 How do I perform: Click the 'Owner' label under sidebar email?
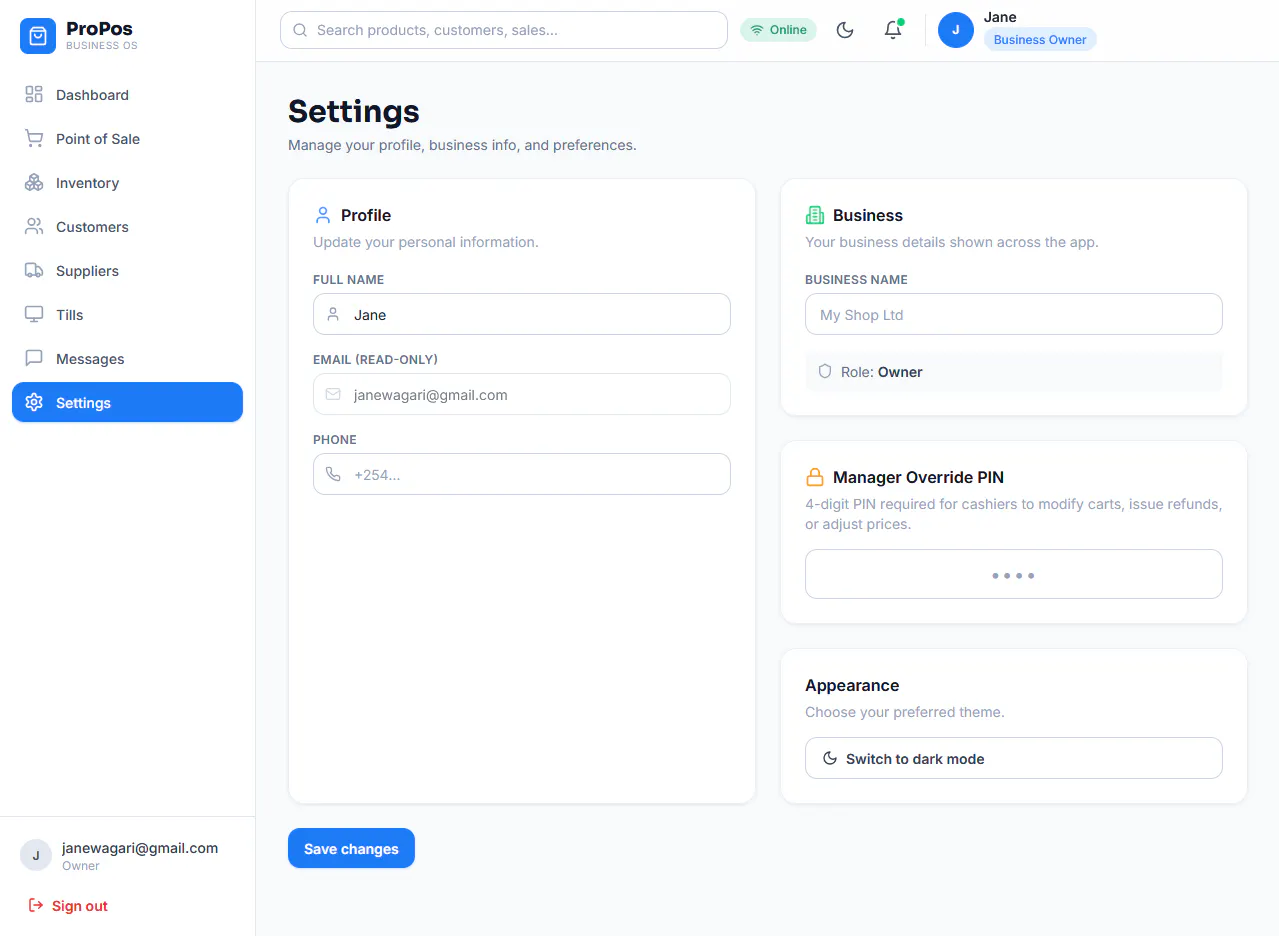click(x=81, y=866)
